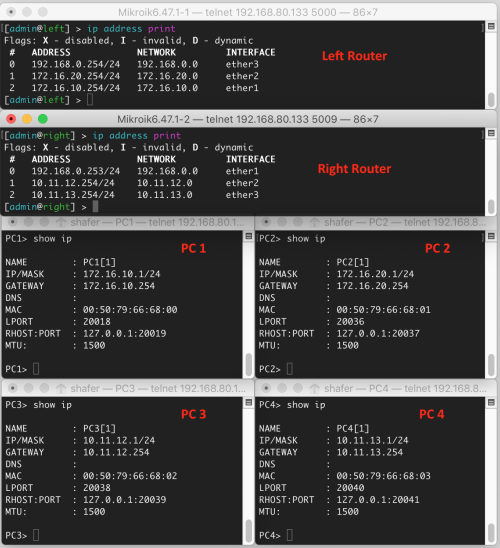Image resolution: width=500 pixels, height=548 pixels.
Task: Click the cursor at the PC4> prompt
Action: (289, 535)
